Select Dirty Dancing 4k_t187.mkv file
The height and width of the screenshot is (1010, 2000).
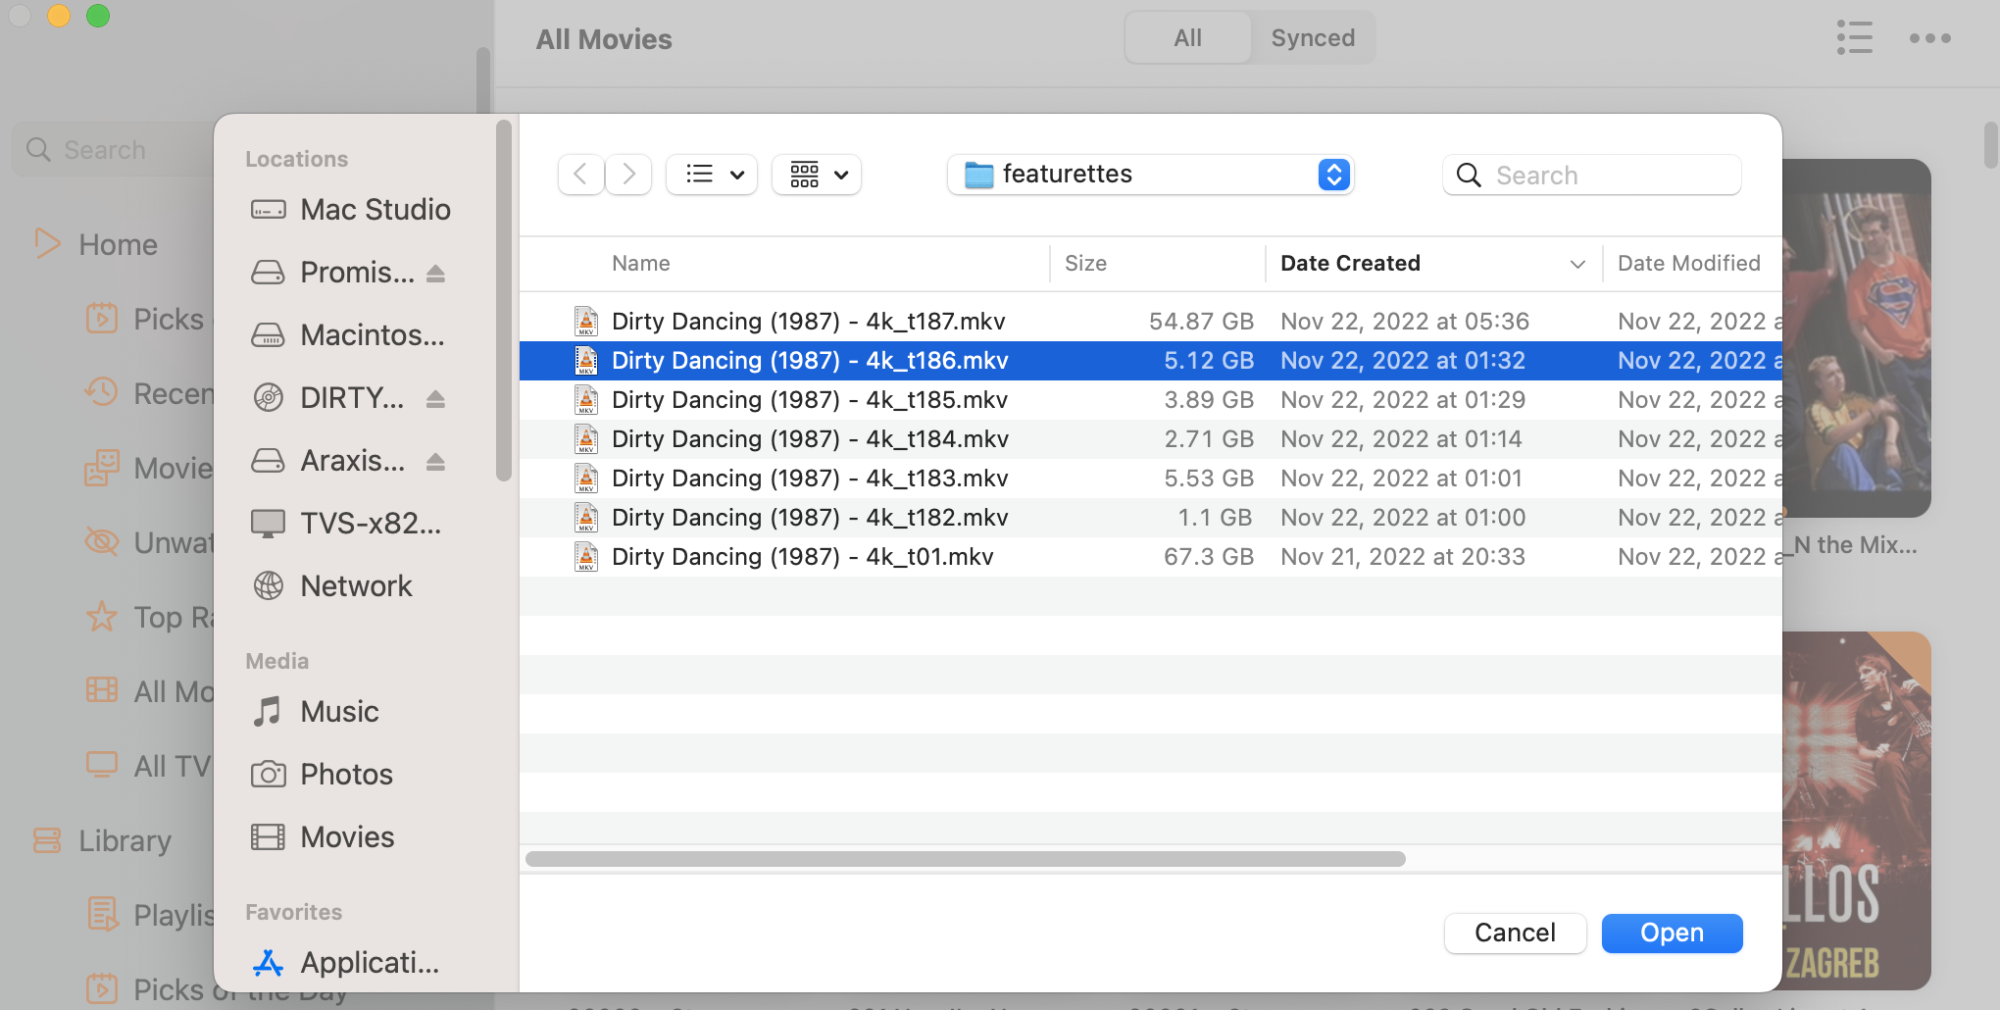pyautogui.click(x=1150, y=321)
